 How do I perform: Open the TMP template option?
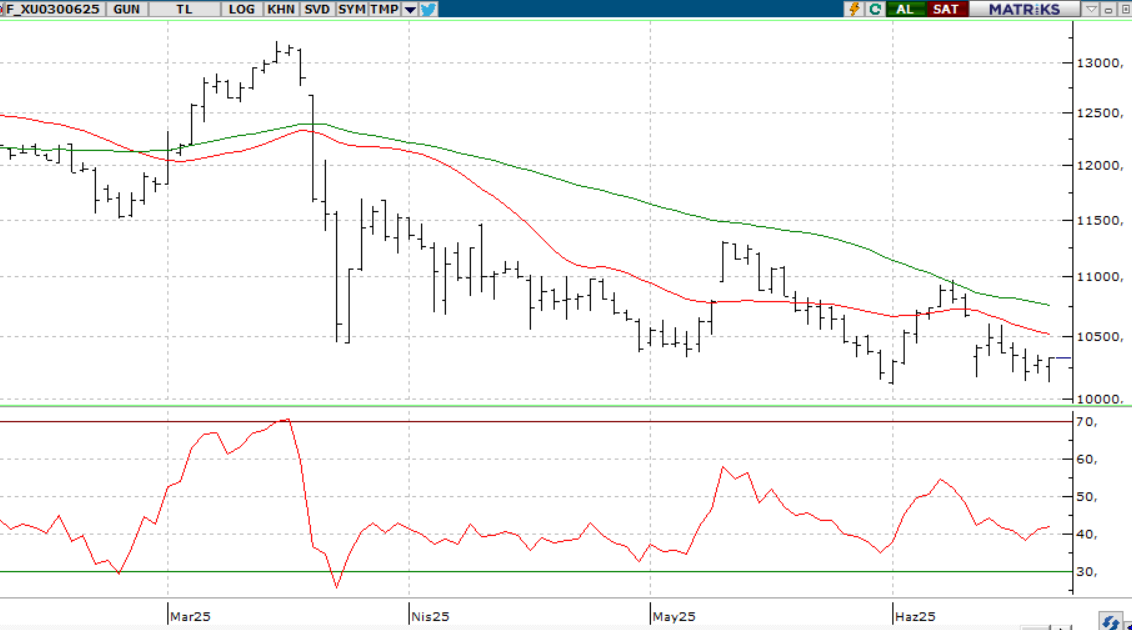pos(384,9)
